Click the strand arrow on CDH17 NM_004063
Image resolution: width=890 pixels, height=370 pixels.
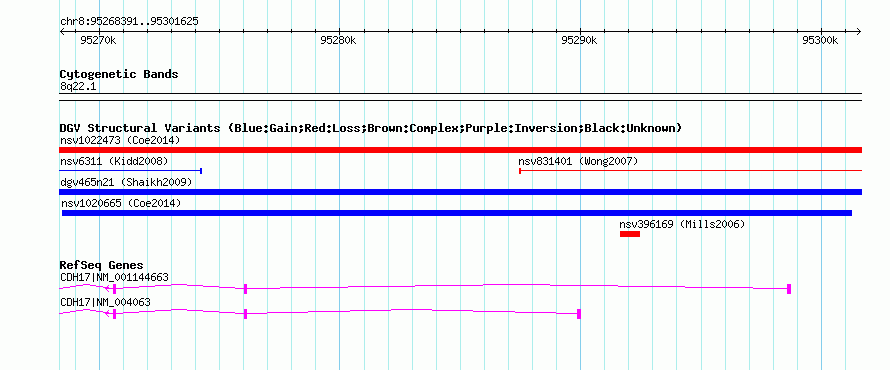(107, 314)
